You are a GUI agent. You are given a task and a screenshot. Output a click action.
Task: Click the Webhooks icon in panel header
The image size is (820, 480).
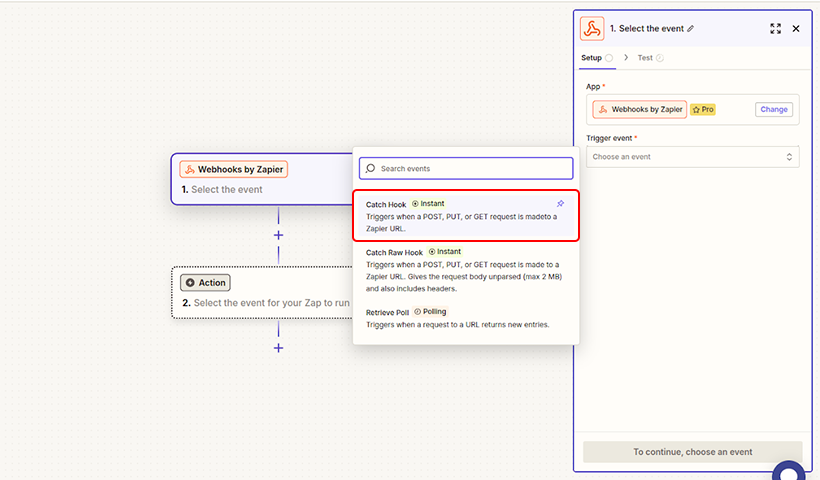pyautogui.click(x=592, y=29)
